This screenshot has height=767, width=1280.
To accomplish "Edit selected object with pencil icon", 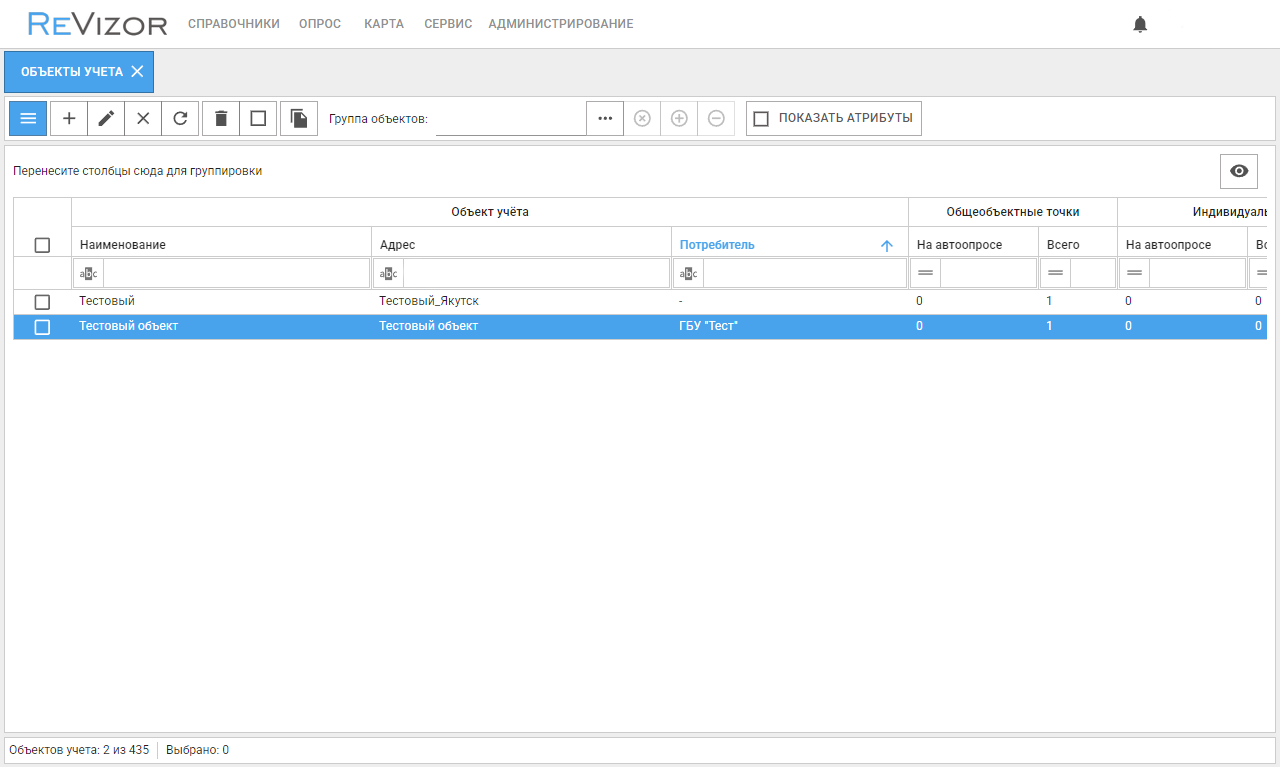I will click(106, 118).
